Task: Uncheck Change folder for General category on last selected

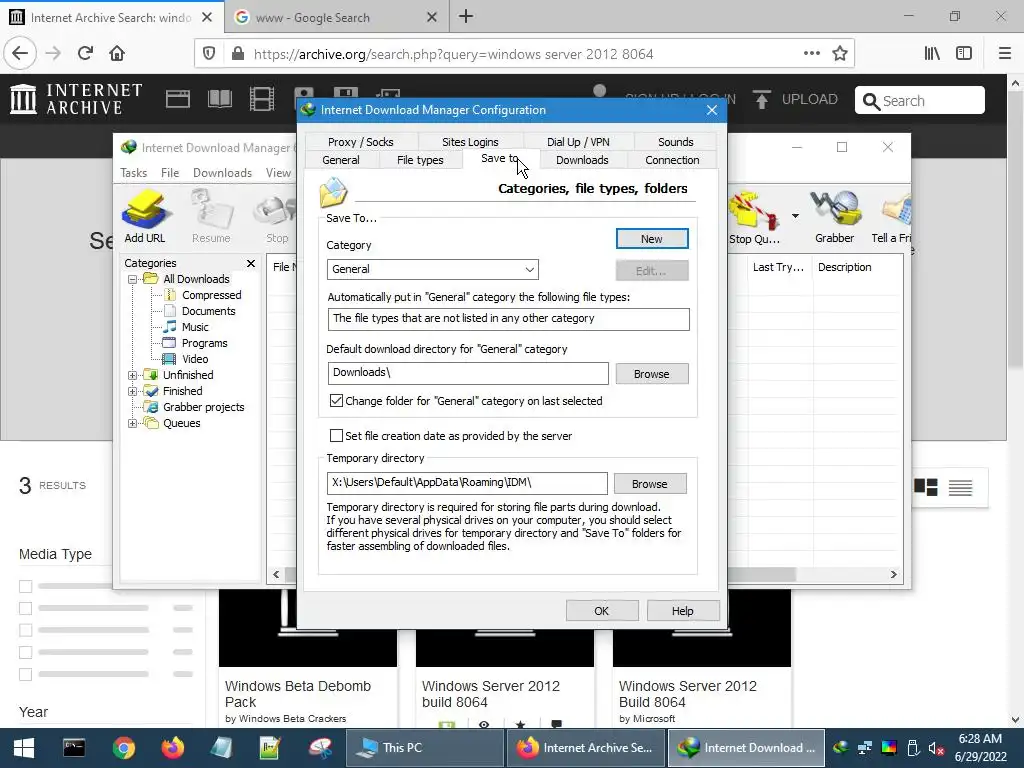Action: click(336, 401)
